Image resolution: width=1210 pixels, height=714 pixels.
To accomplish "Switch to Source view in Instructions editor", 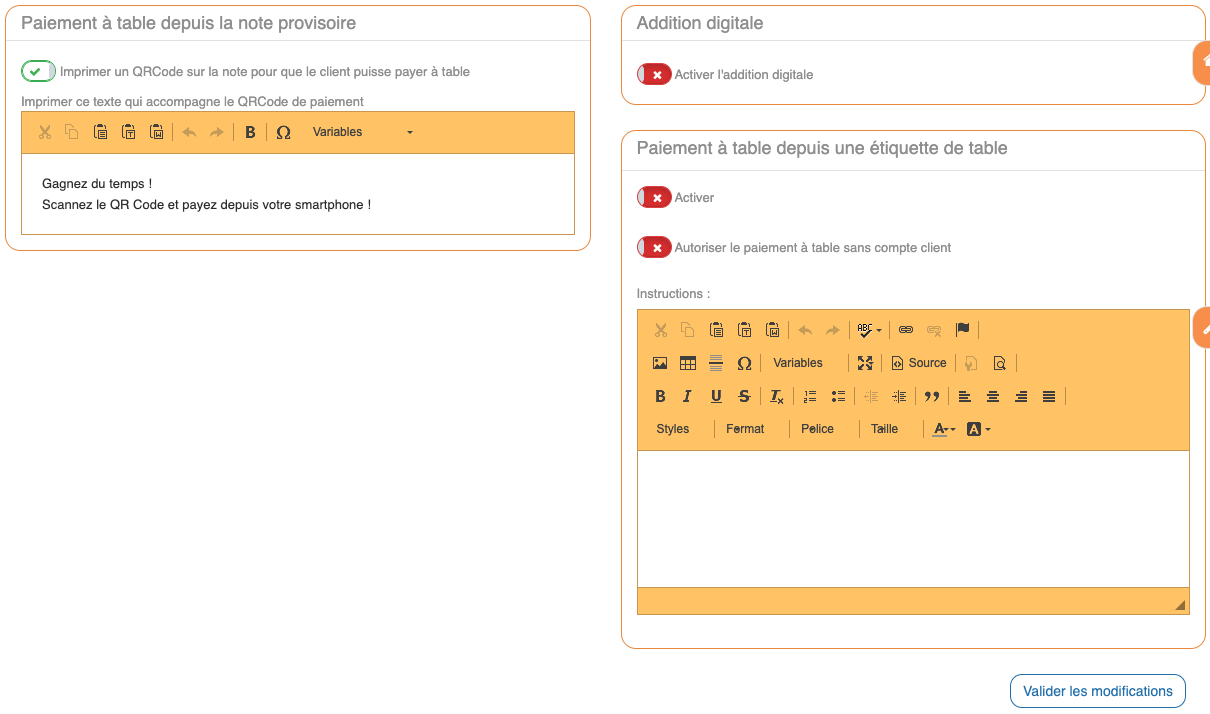I will 918,363.
